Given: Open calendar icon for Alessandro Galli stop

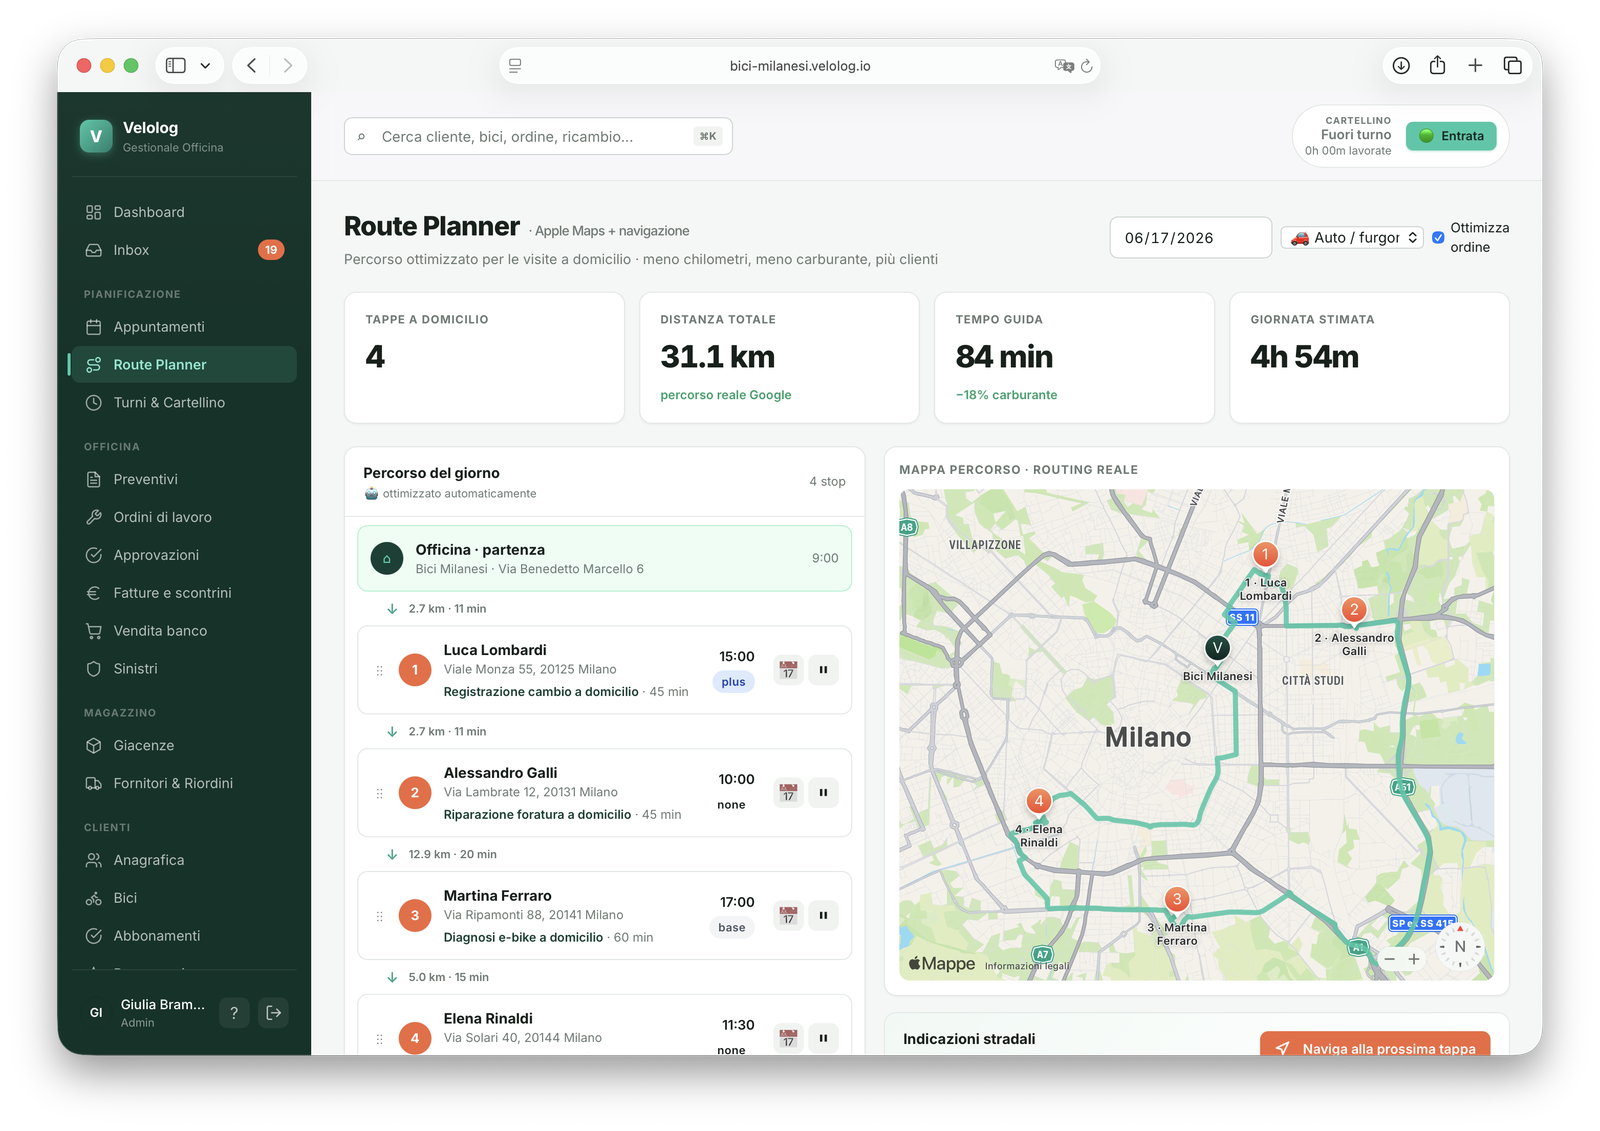Looking at the screenshot, I should pos(789,793).
